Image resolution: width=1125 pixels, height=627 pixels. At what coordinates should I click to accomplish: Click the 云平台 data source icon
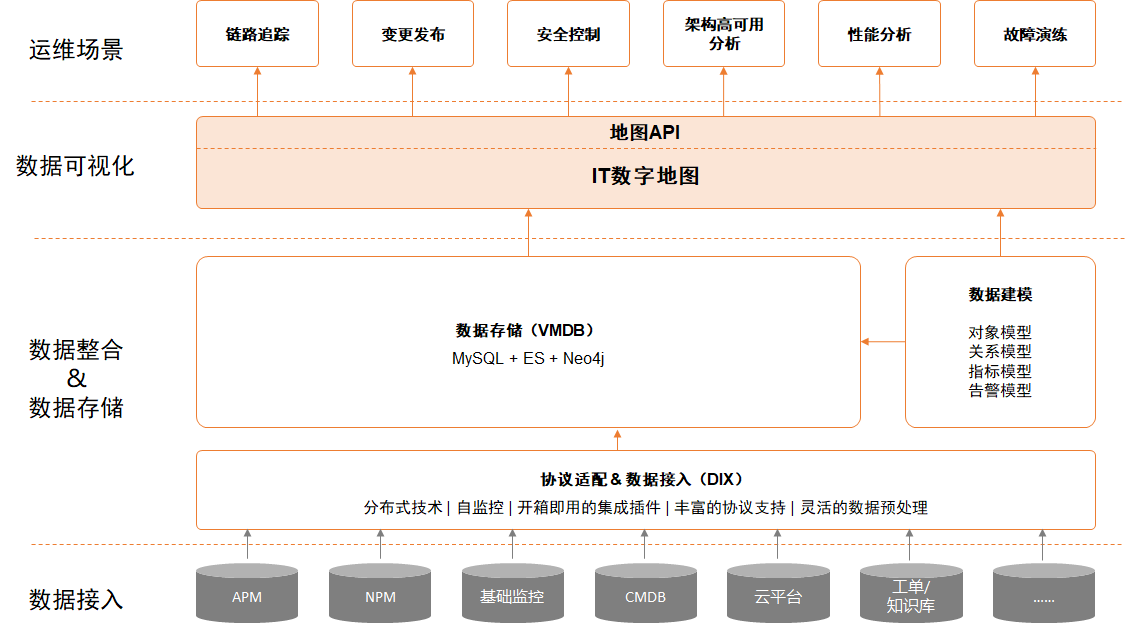(778, 593)
